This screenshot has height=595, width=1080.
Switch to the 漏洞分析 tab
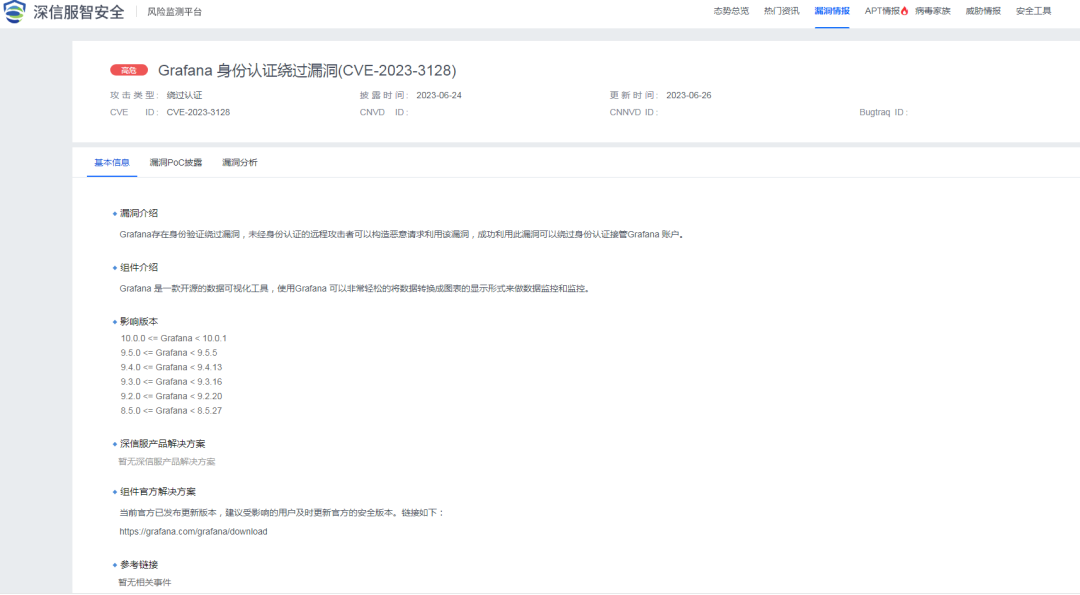tap(240, 163)
